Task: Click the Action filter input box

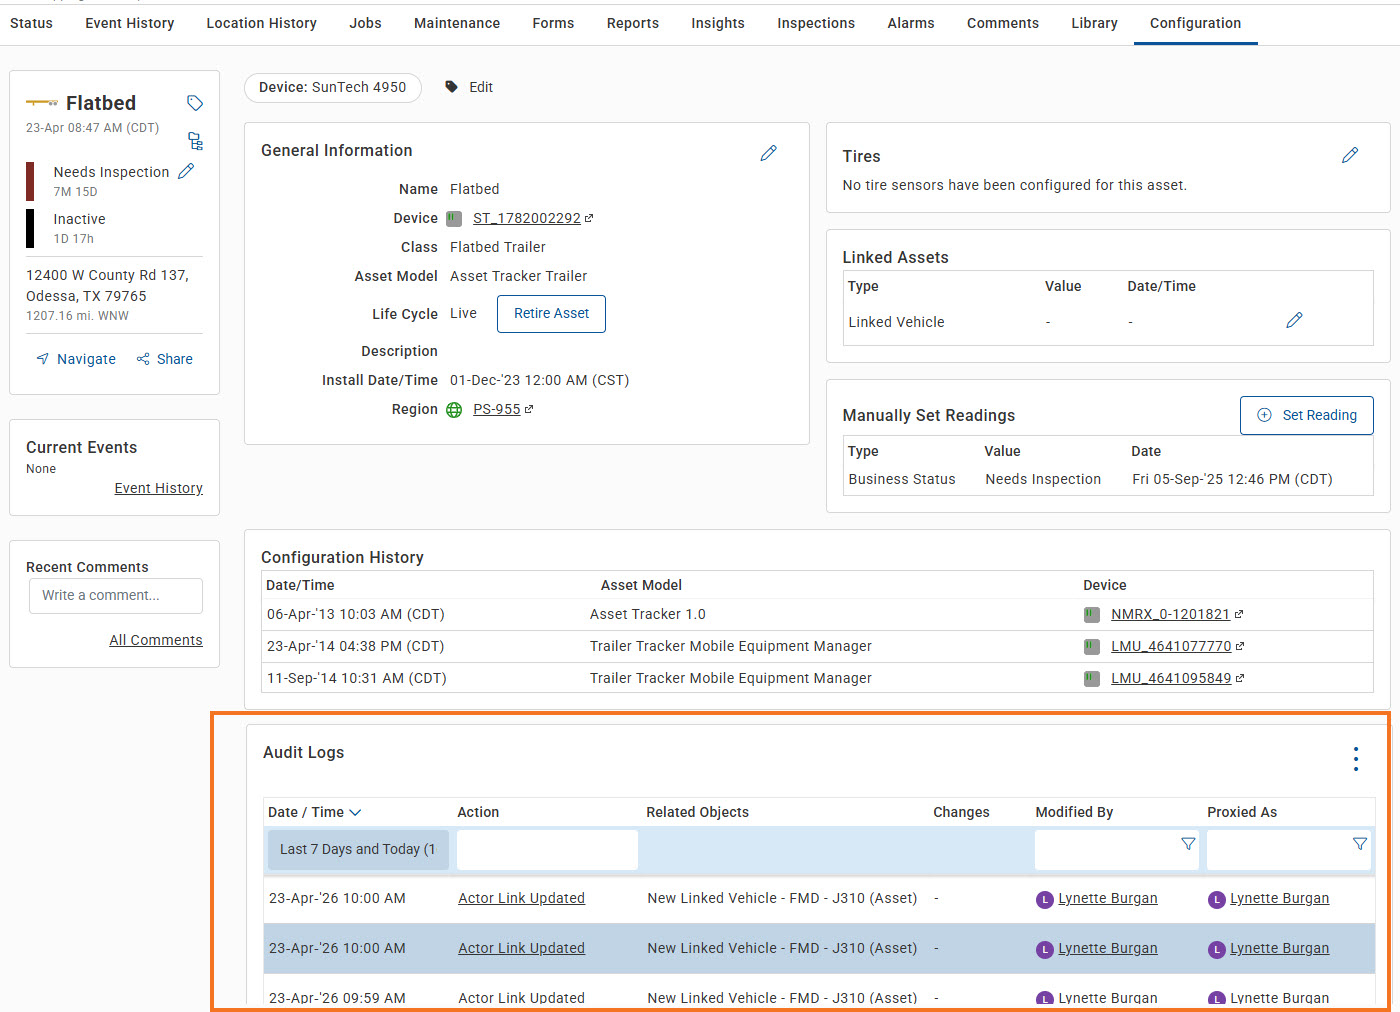Action: click(547, 850)
